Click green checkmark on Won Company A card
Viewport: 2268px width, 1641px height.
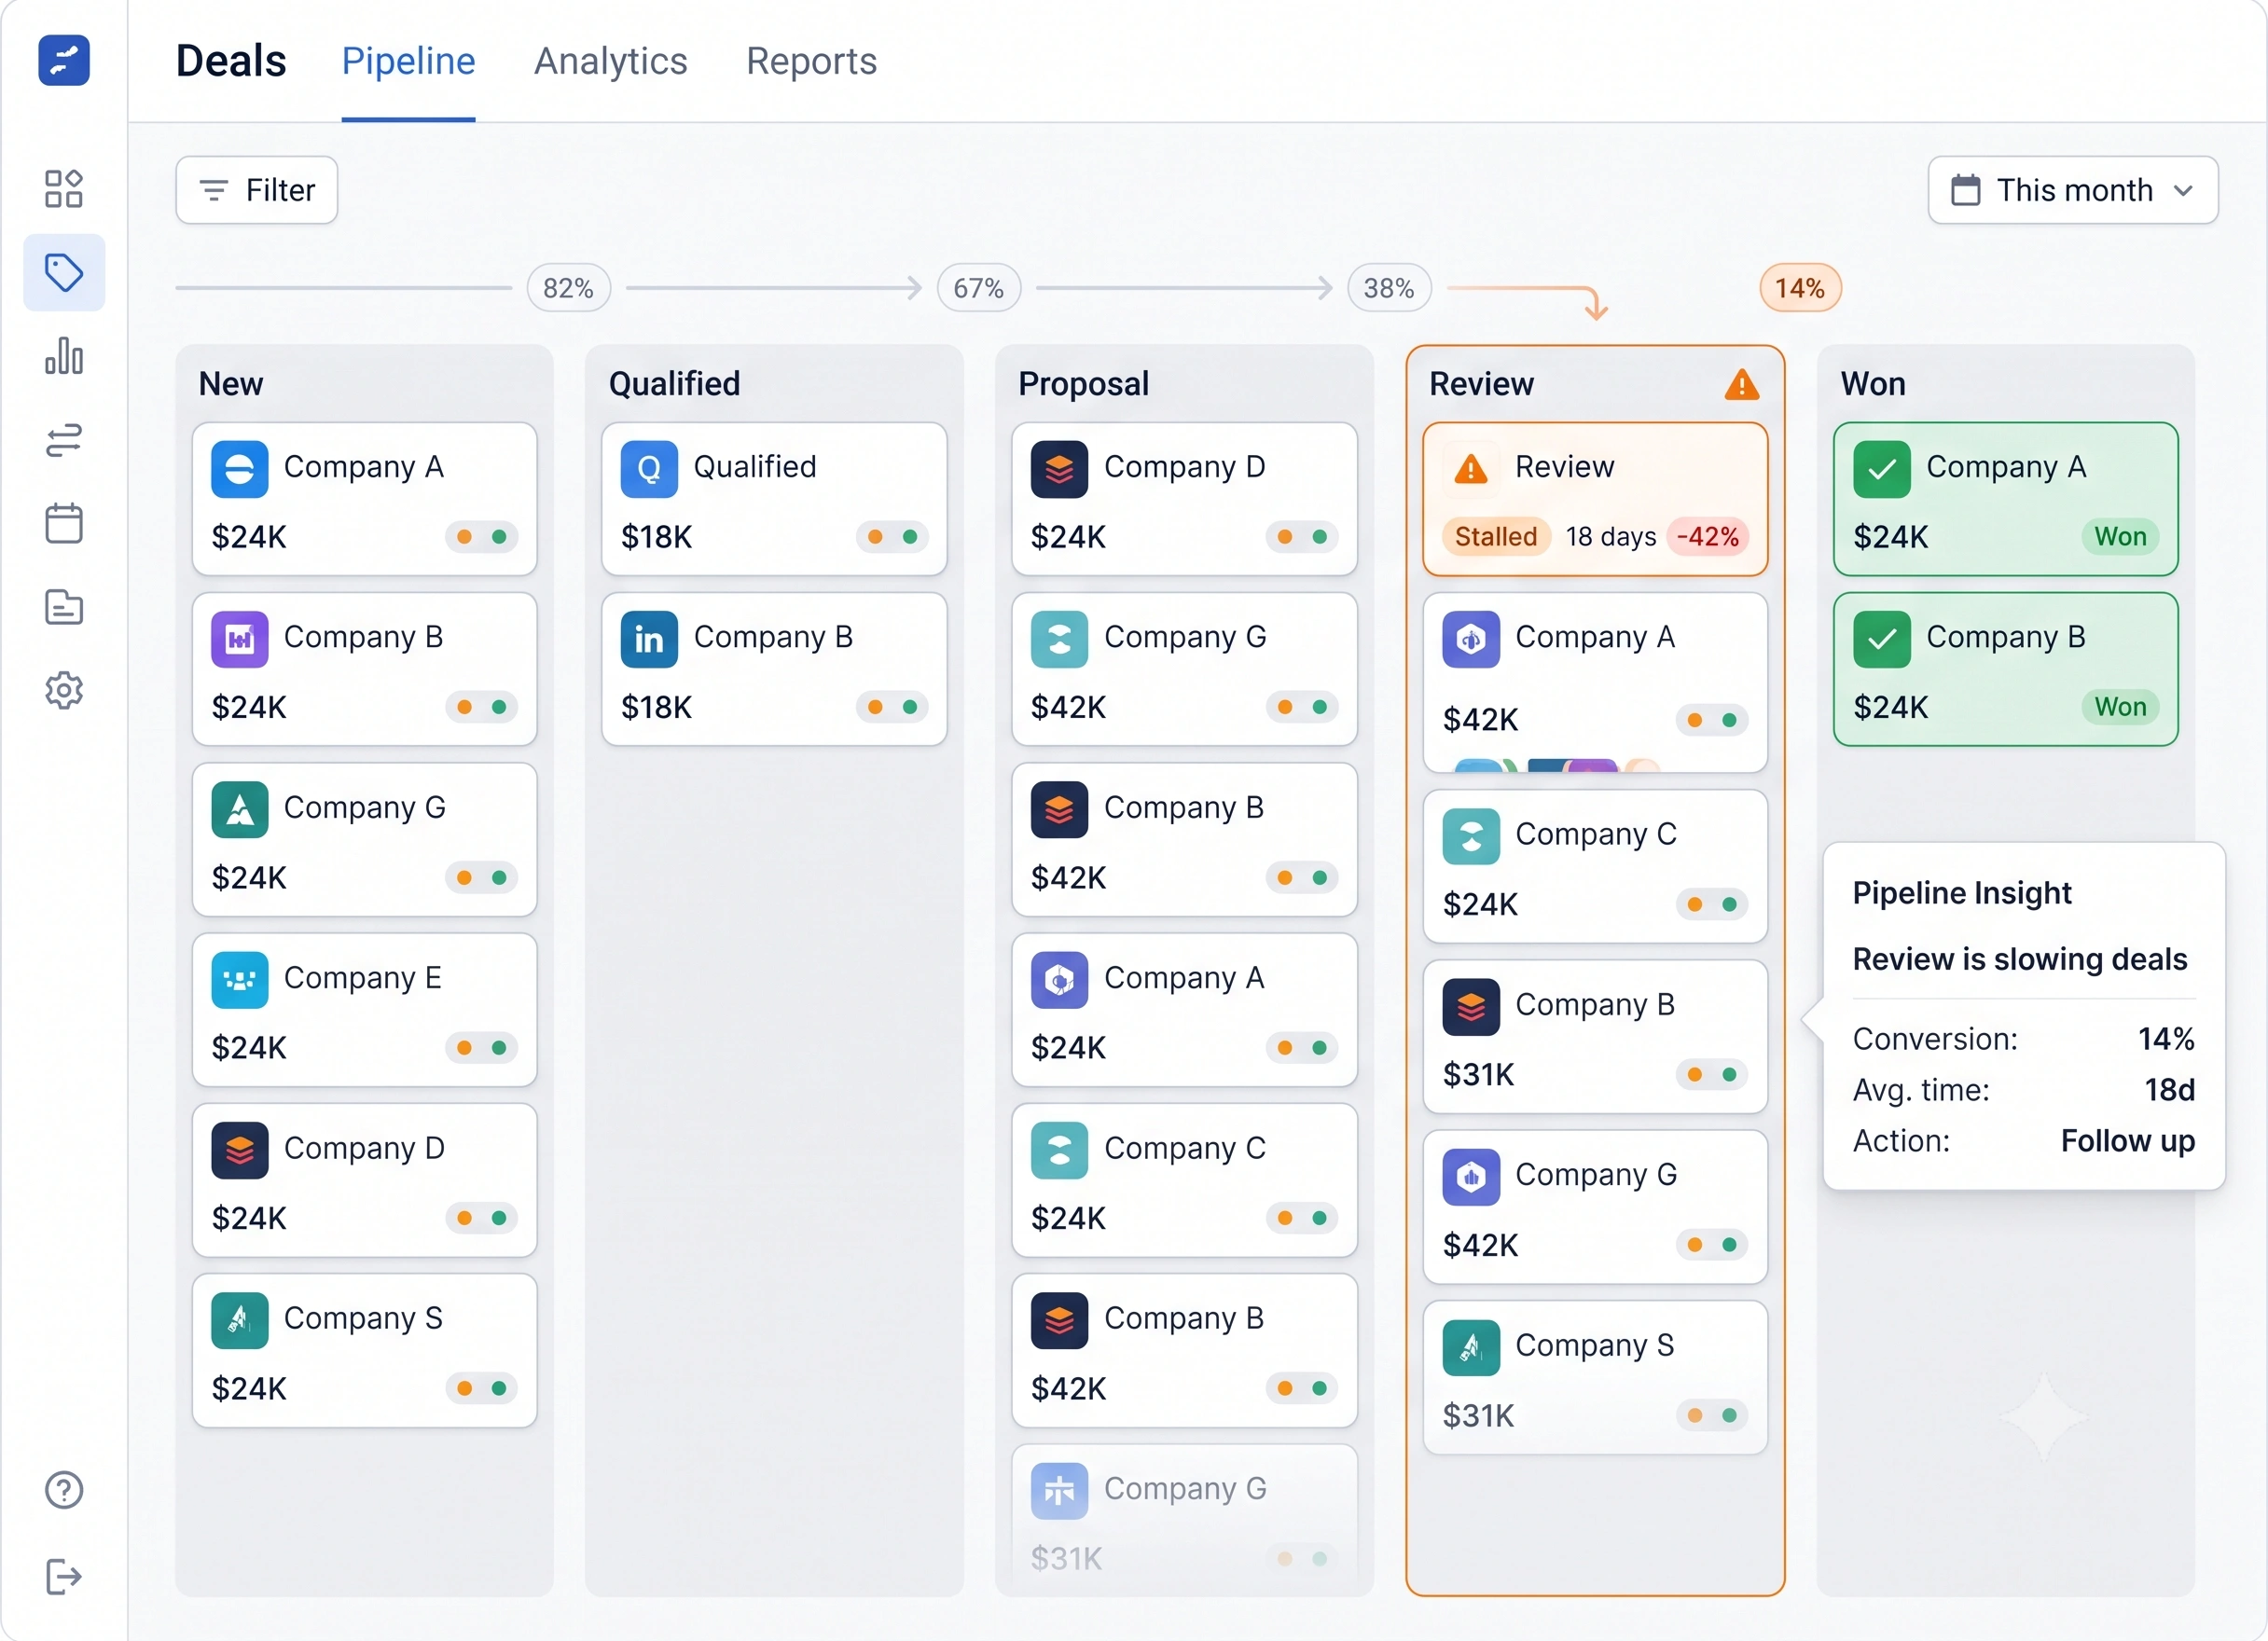(1881, 469)
